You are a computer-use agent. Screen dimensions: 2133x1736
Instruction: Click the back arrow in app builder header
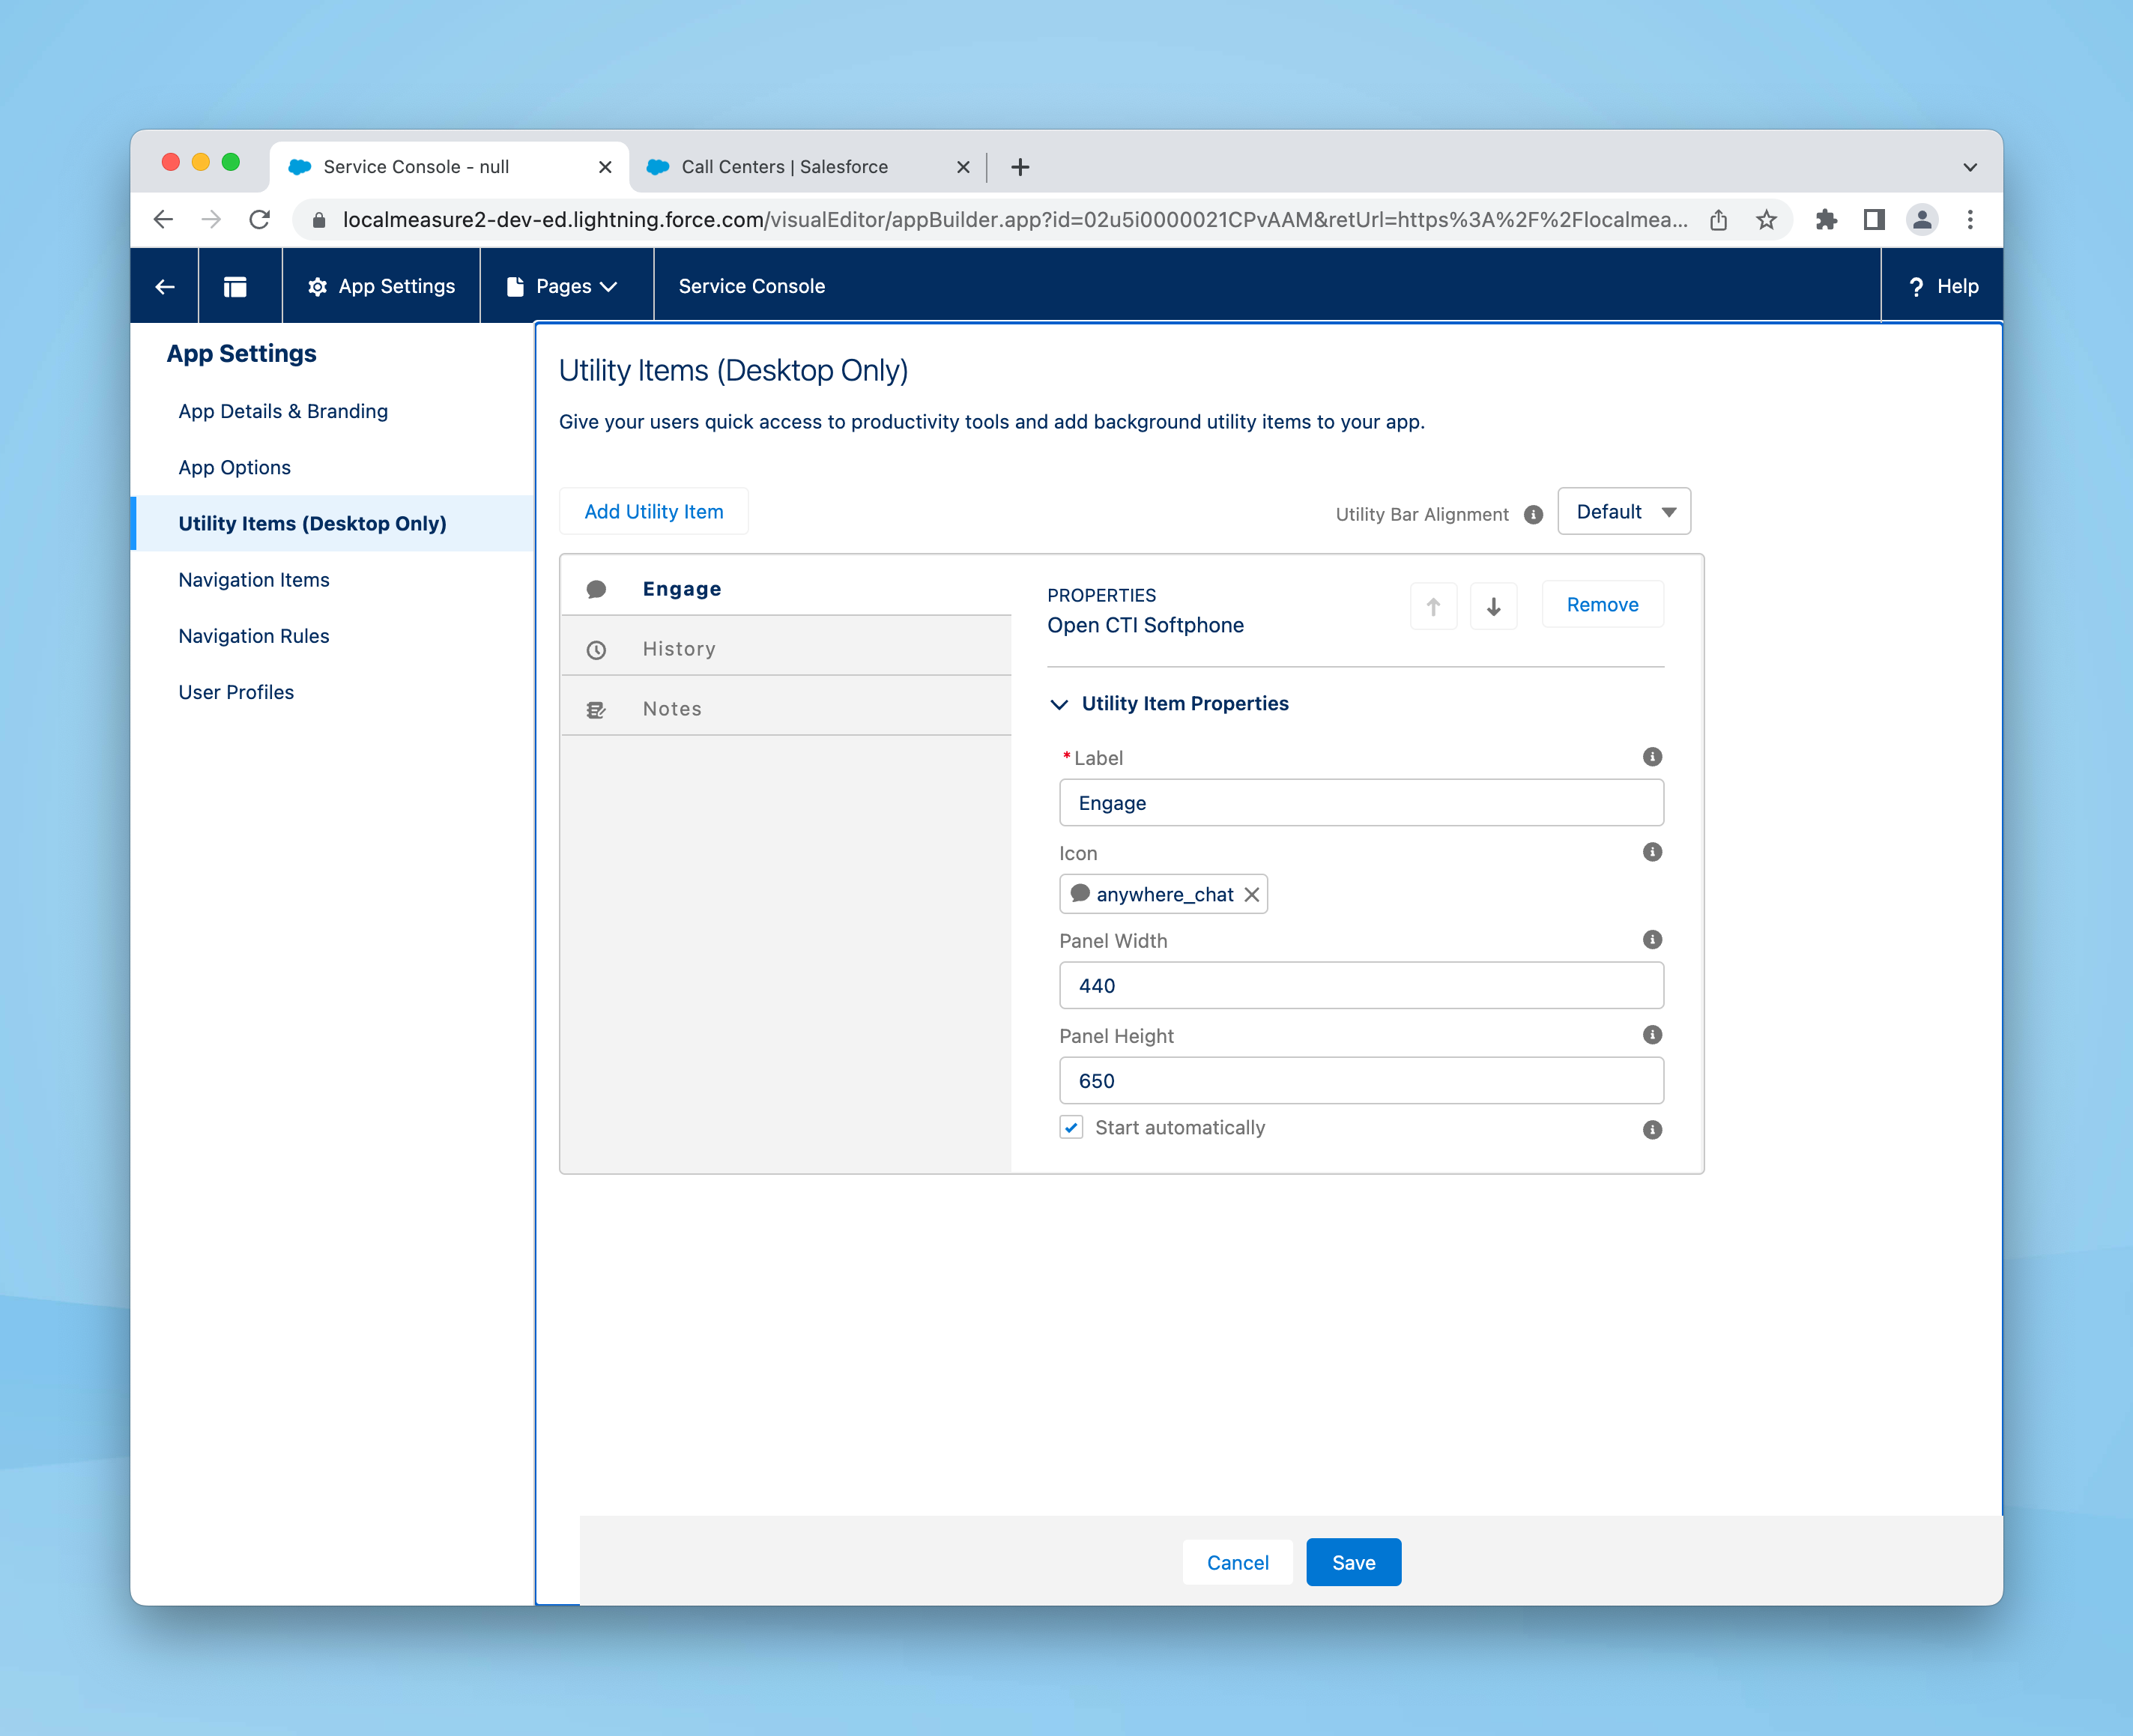(165, 287)
